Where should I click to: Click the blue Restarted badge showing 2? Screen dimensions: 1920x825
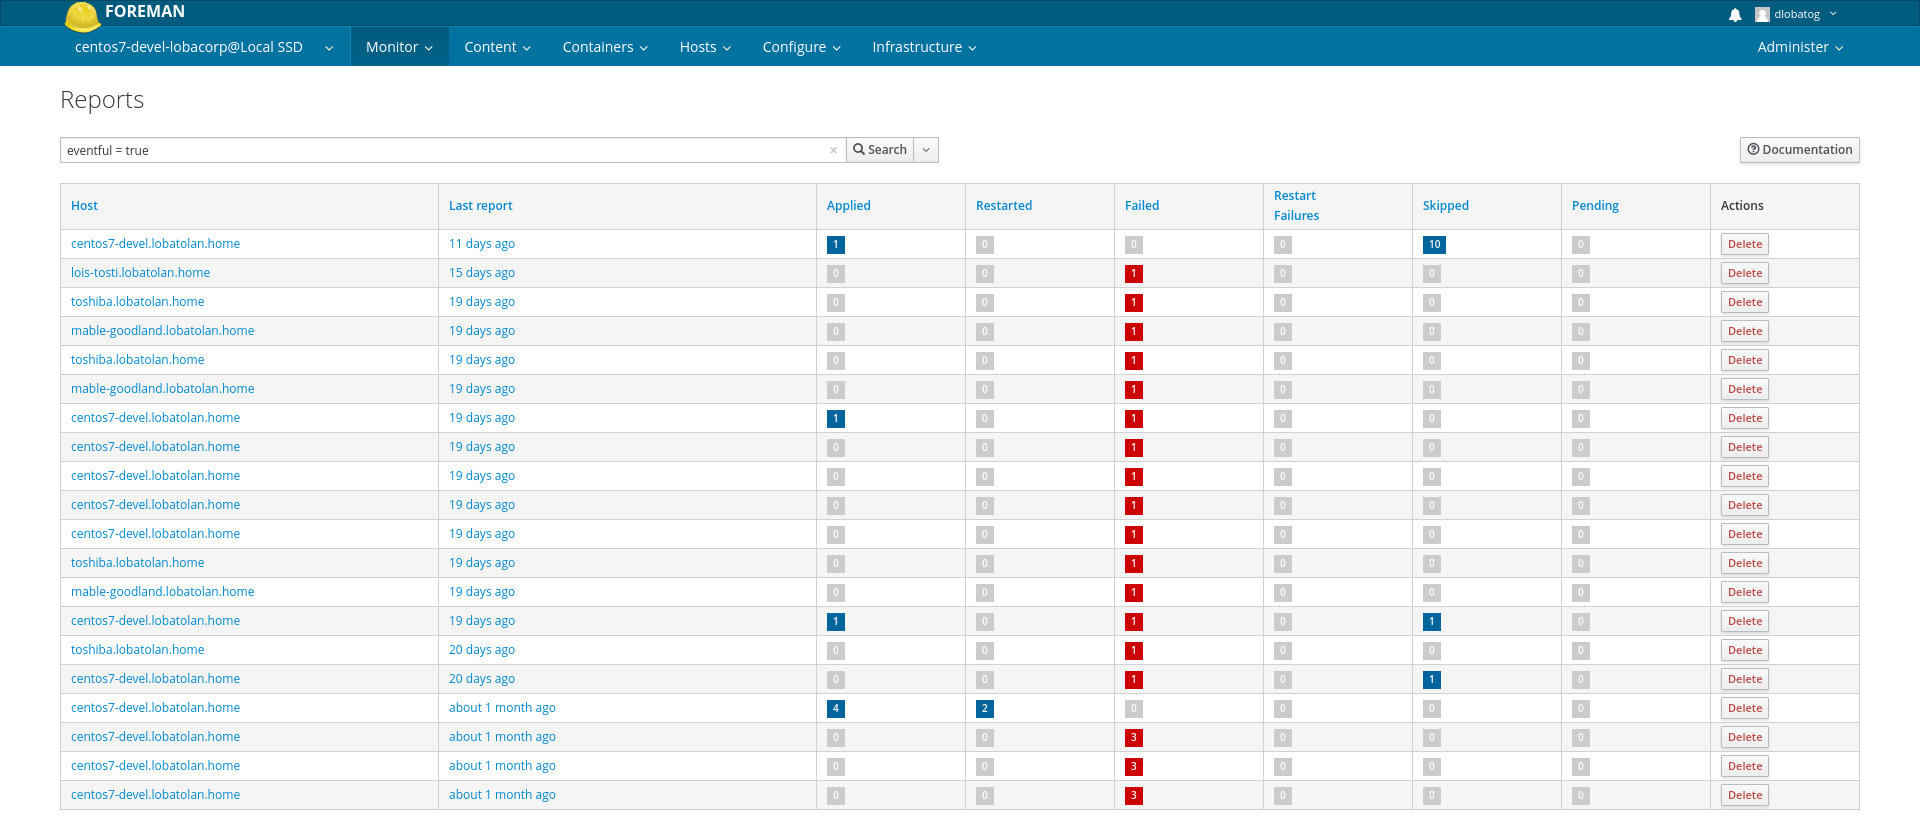coord(984,708)
